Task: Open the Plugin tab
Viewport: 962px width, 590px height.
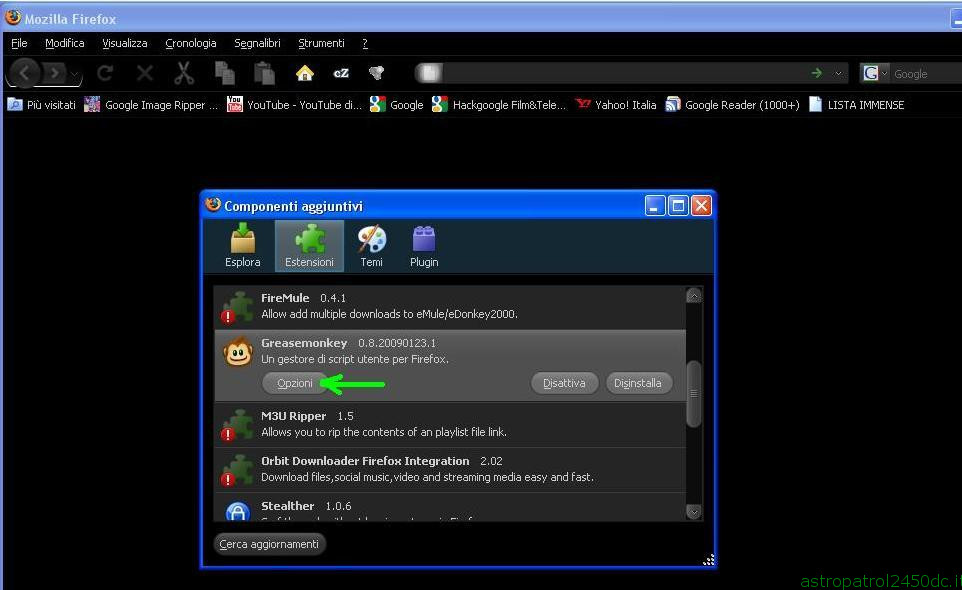Action: click(424, 245)
